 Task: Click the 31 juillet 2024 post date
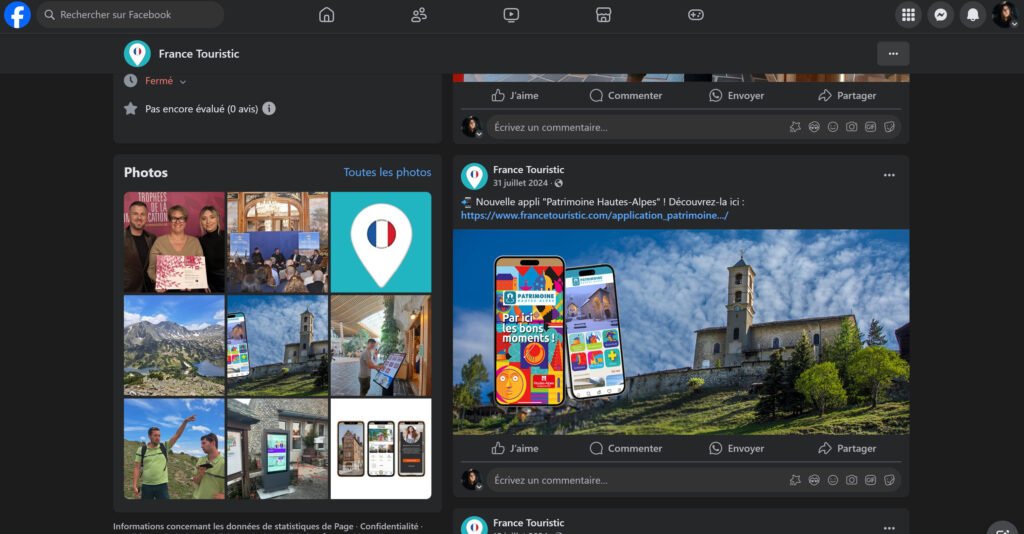[x=520, y=183]
